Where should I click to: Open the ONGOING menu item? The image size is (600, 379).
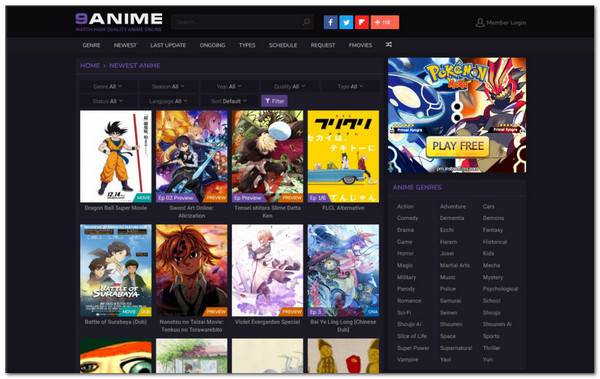click(212, 45)
